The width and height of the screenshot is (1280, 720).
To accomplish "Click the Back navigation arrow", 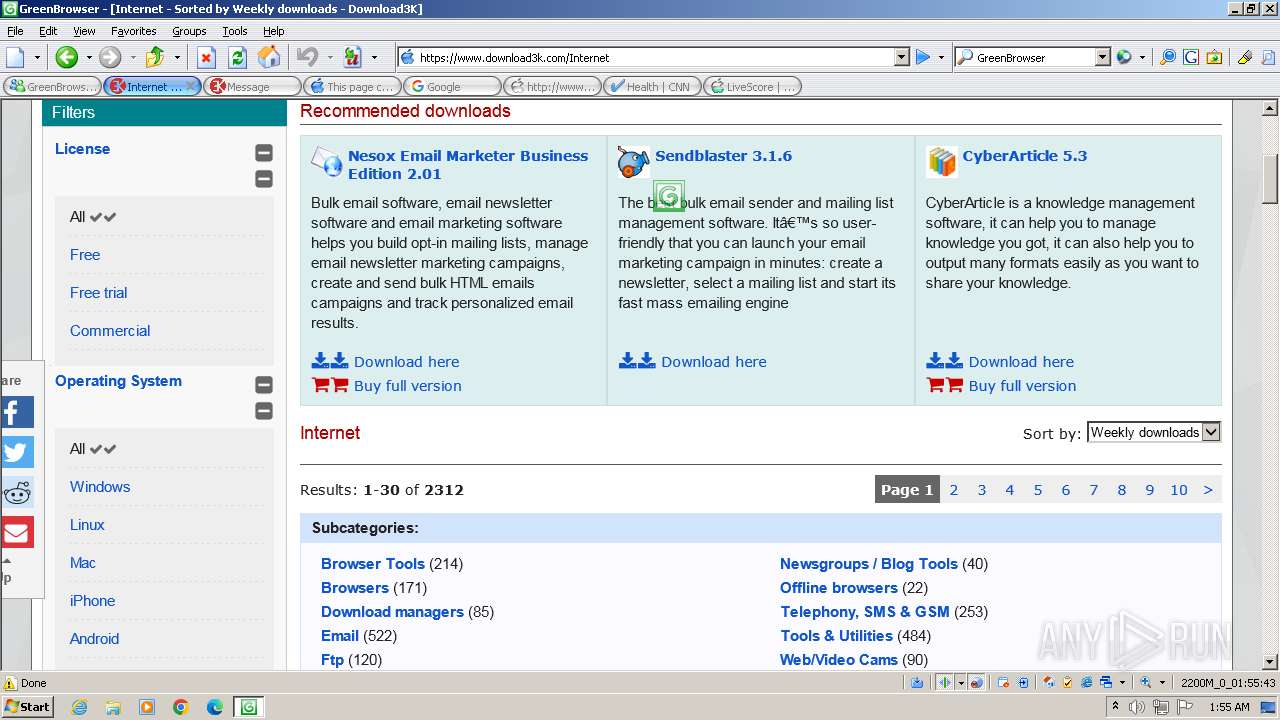I will coord(66,57).
